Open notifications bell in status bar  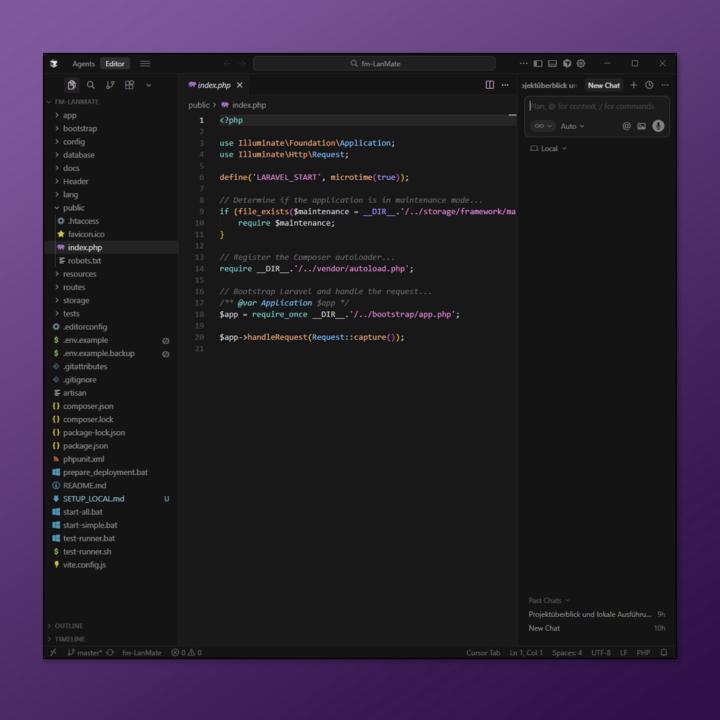[664, 653]
